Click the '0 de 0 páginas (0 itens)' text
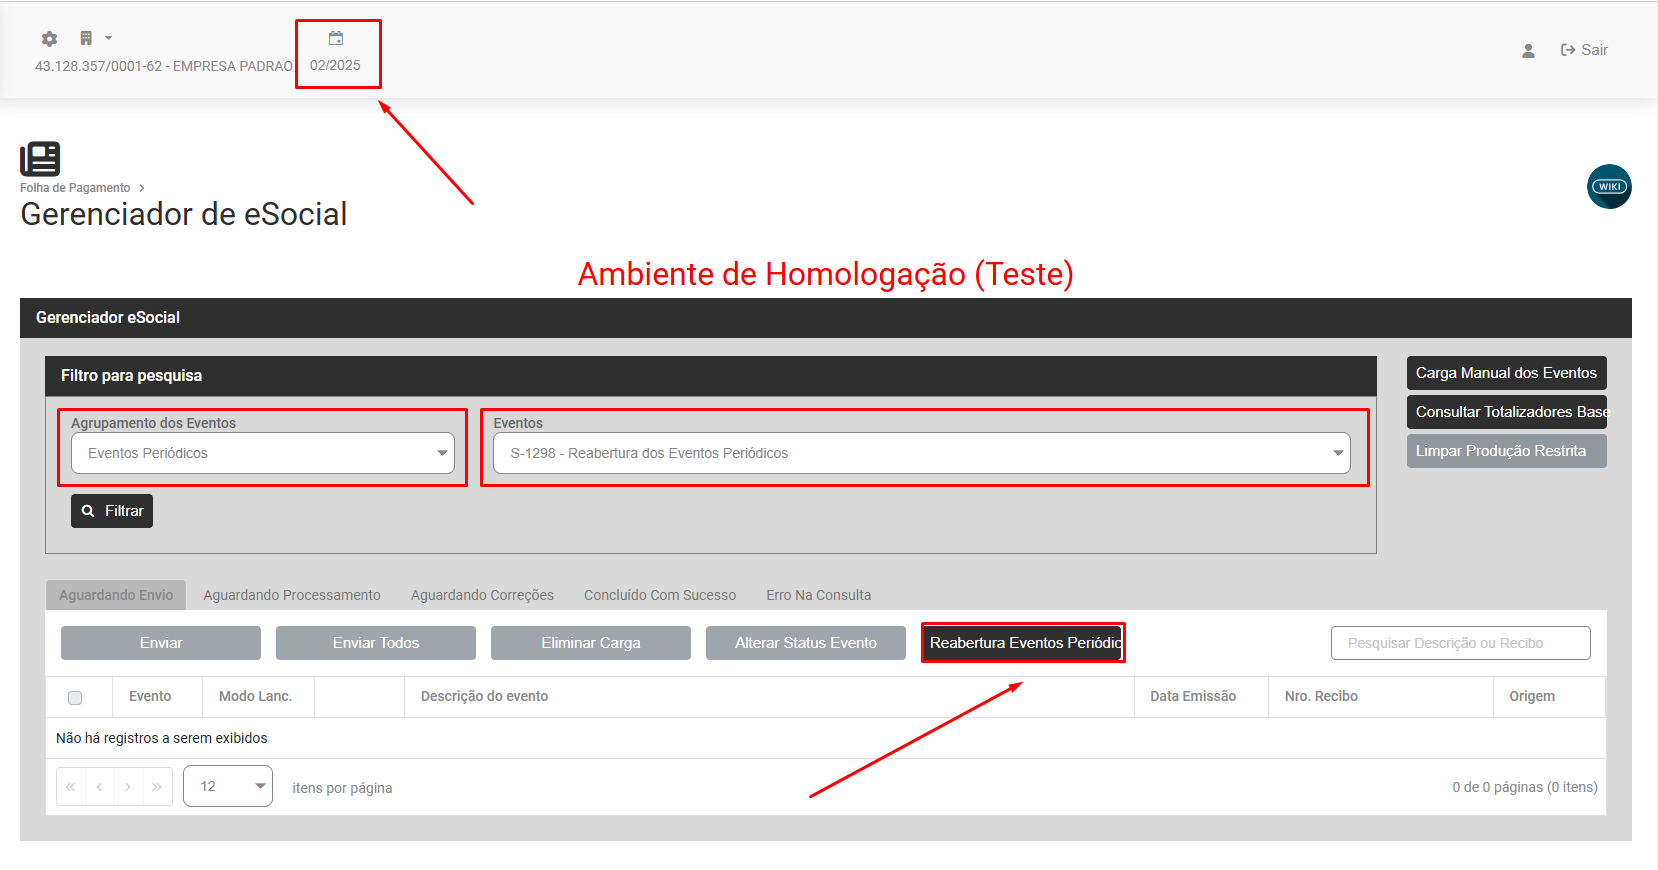The height and width of the screenshot is (870, 1658). pos(1525,787)
